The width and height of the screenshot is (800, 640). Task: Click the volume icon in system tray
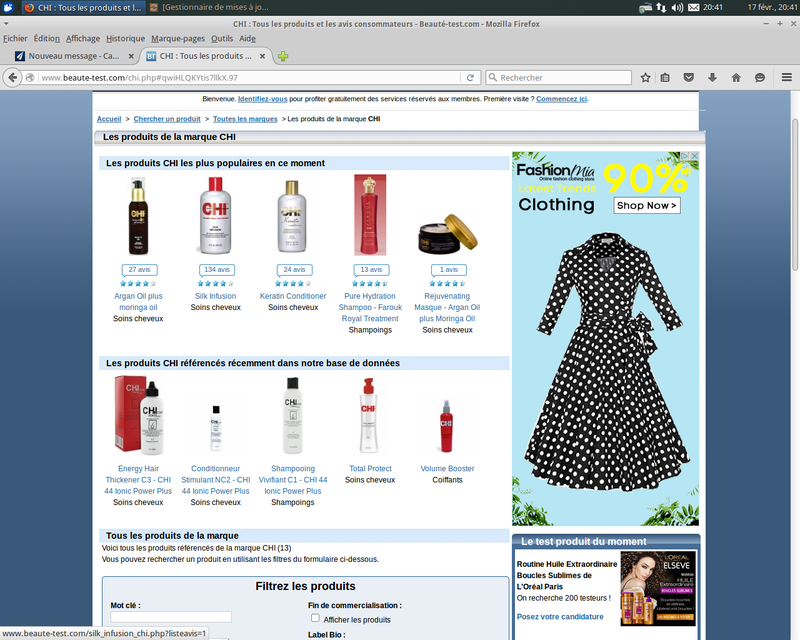point(677,7)
